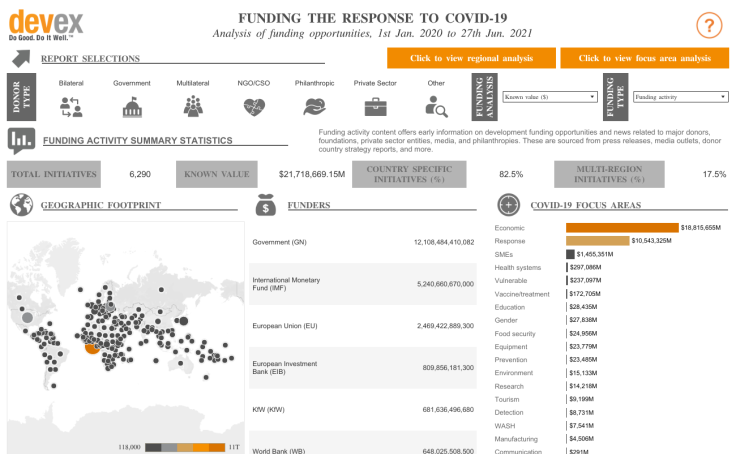Select European Investment Bank (EIB) row
The image size is (736, 454).
coord(363,368)
